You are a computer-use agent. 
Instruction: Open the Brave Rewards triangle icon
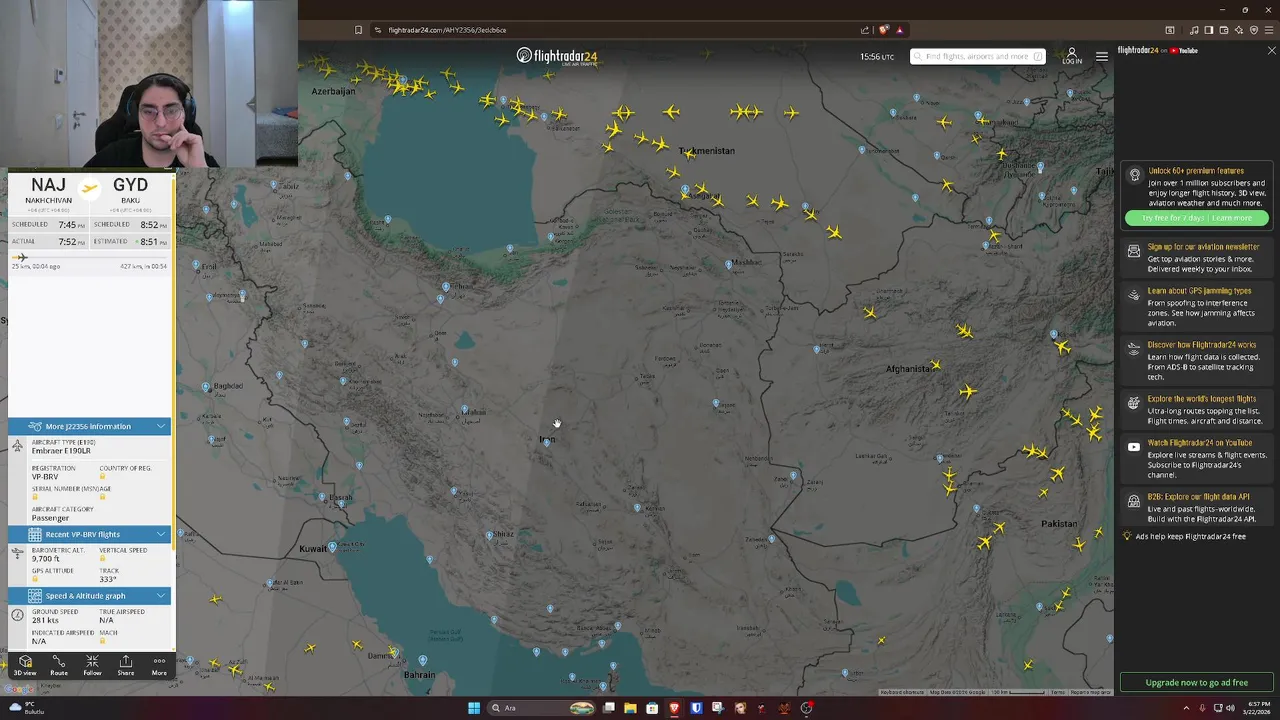coord(900,30)
